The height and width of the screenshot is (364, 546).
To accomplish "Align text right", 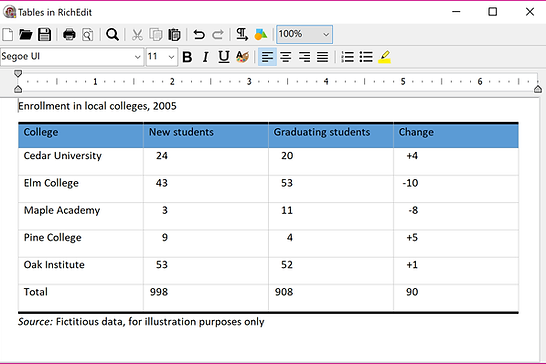I will (304, 57).
